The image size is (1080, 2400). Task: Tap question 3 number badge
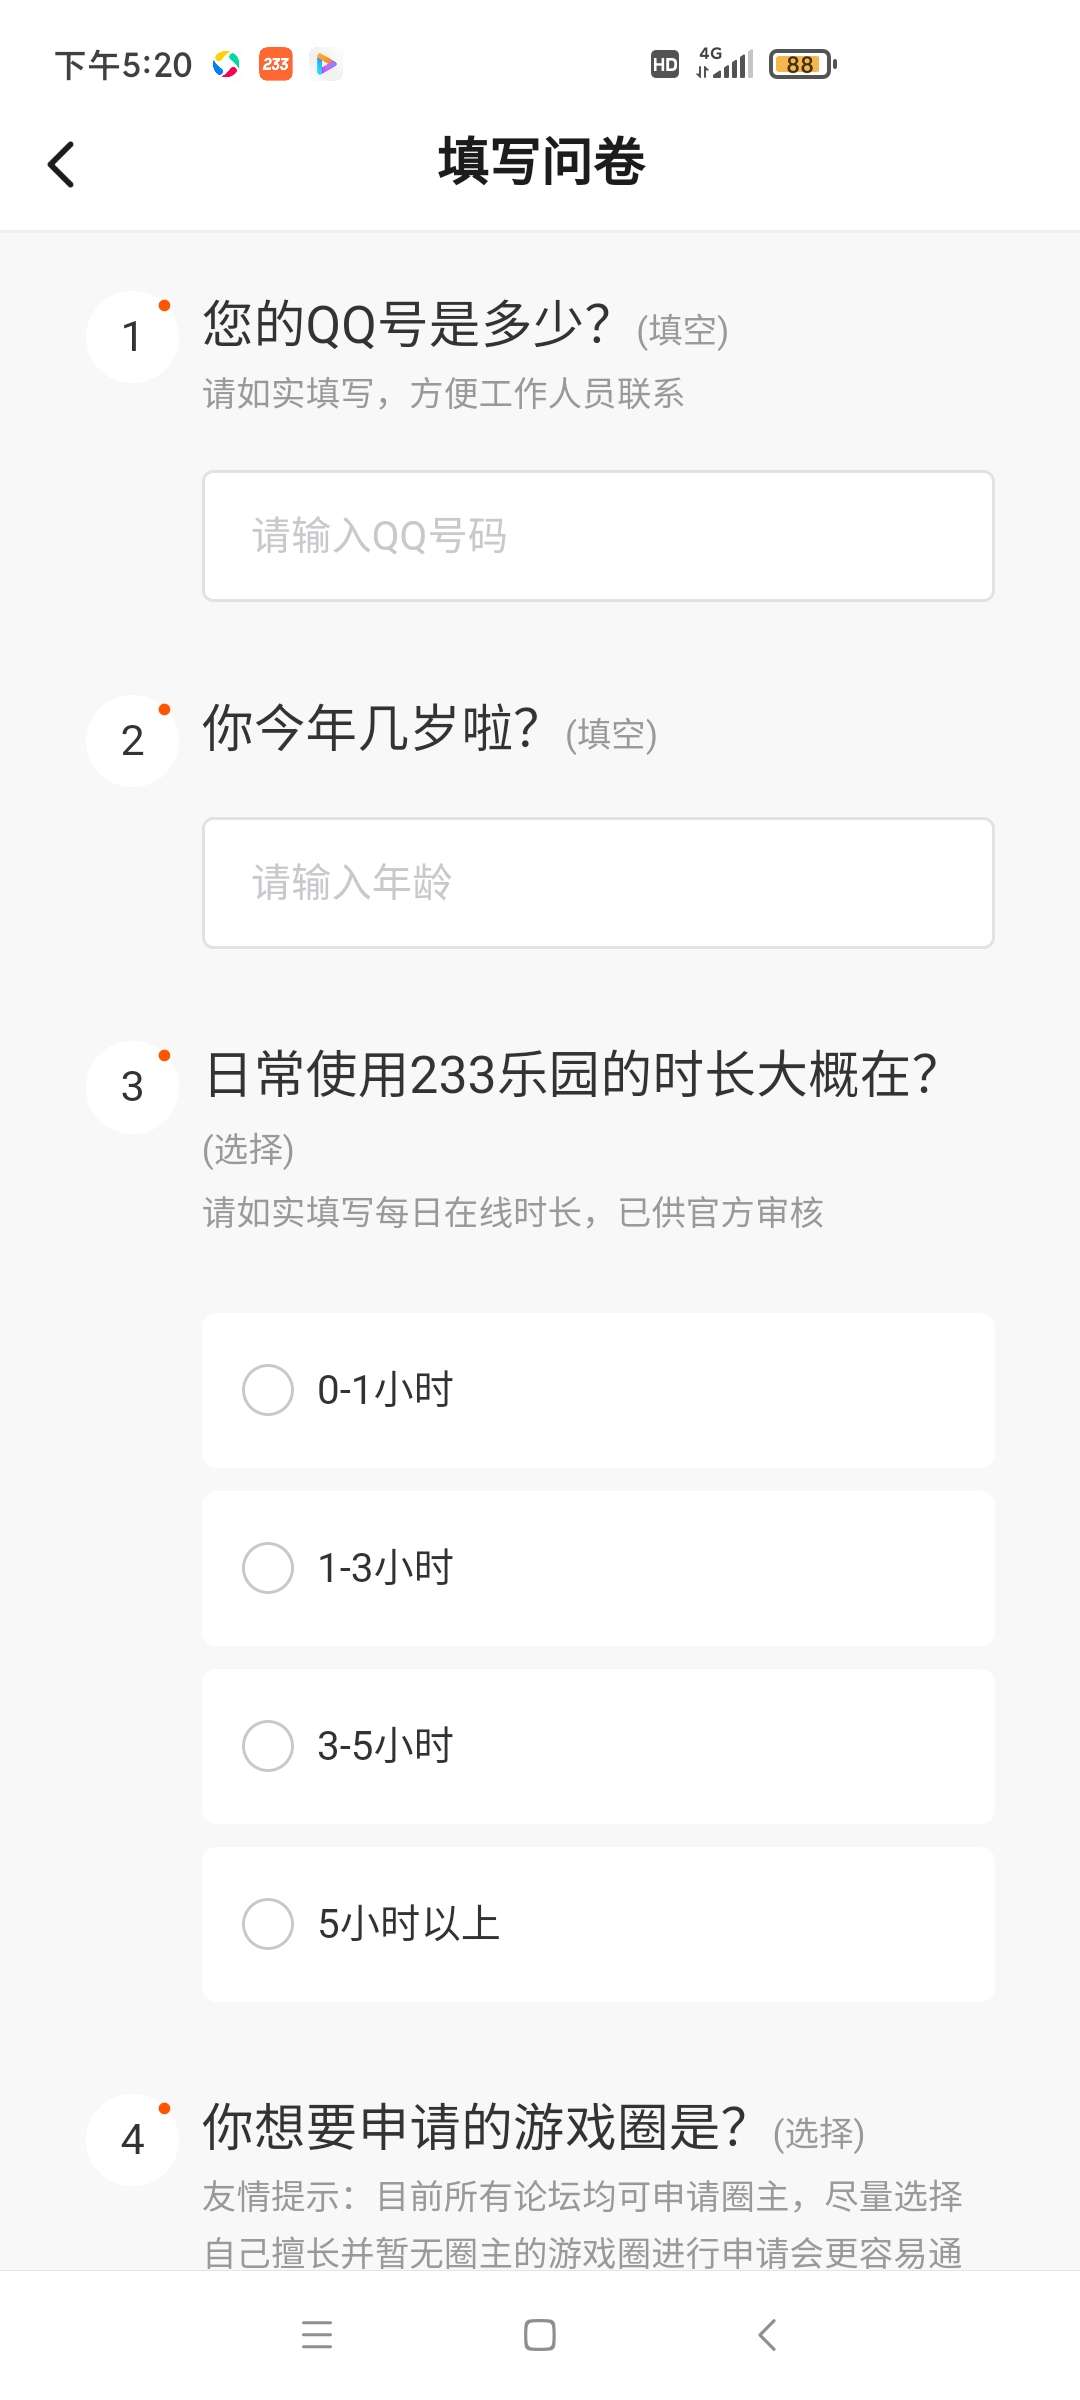[132, 1087]
